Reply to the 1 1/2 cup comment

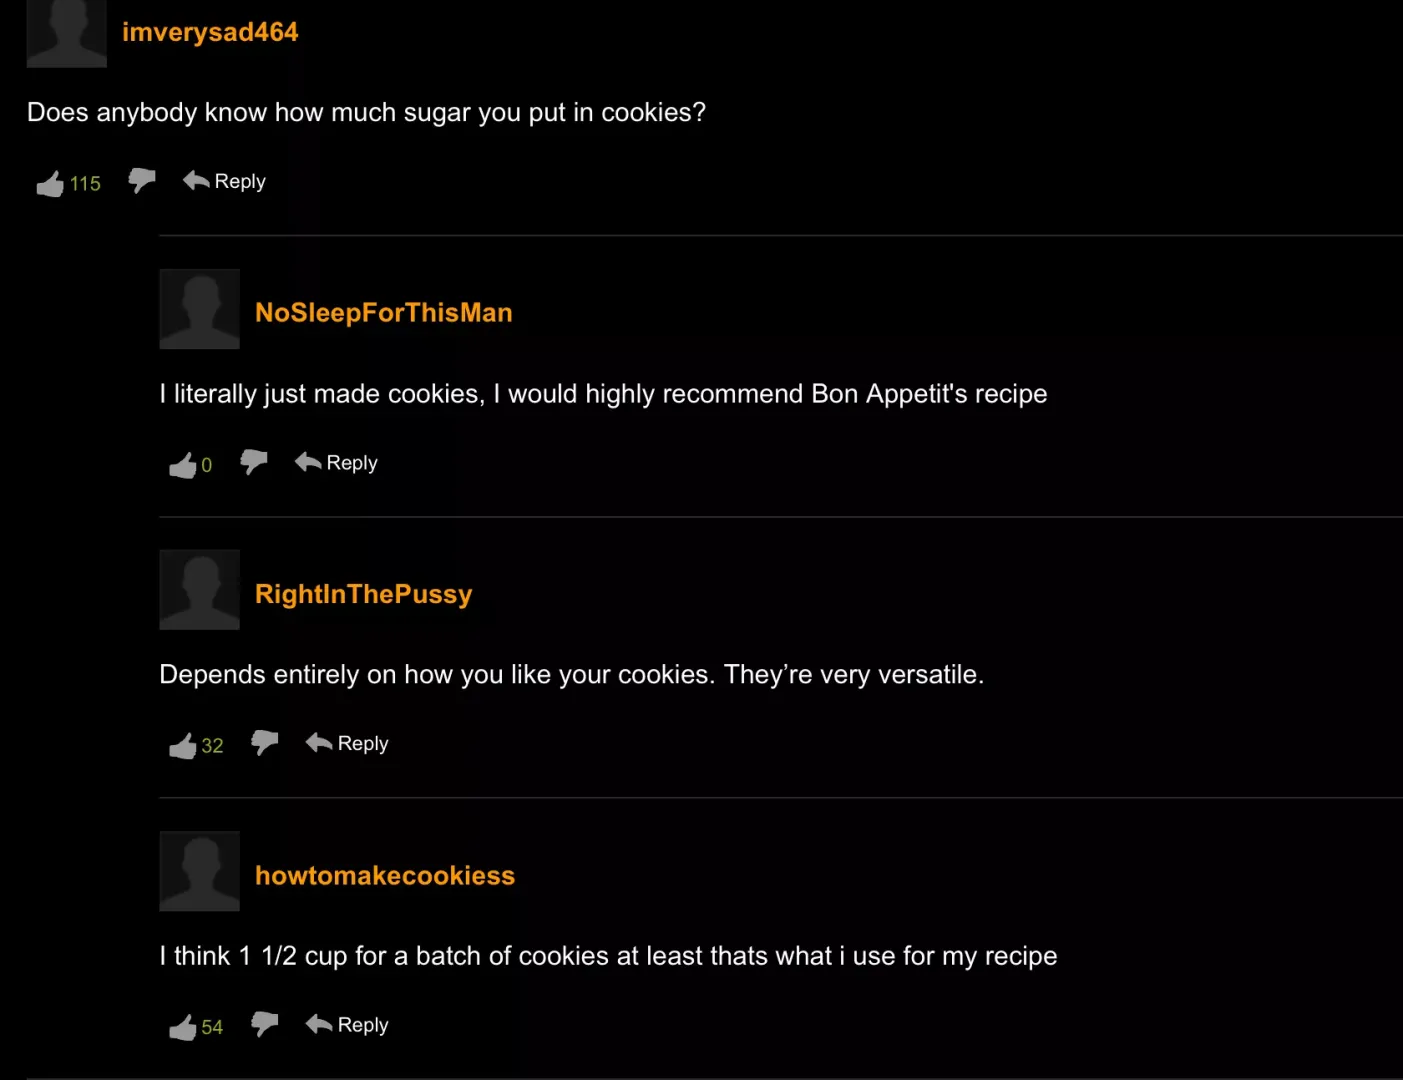tap(347, 1024)
